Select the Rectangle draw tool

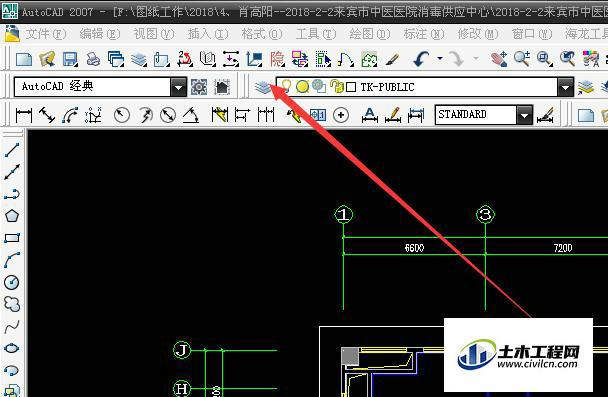12,238
